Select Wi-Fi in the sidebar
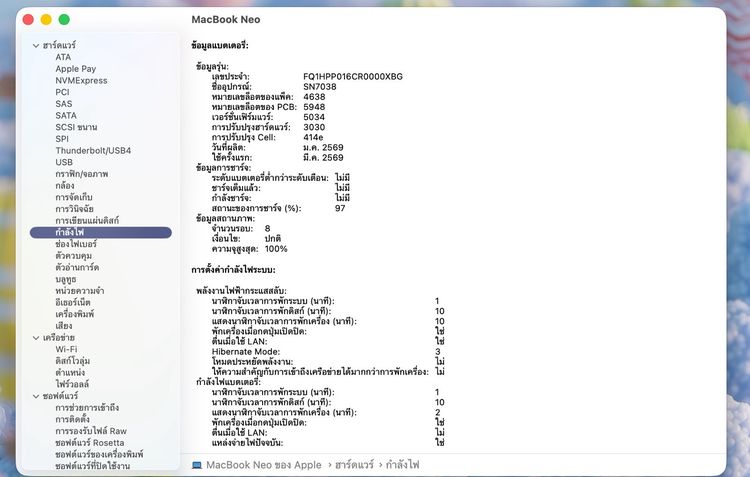The image size is (750, 477). coord(66,349)
